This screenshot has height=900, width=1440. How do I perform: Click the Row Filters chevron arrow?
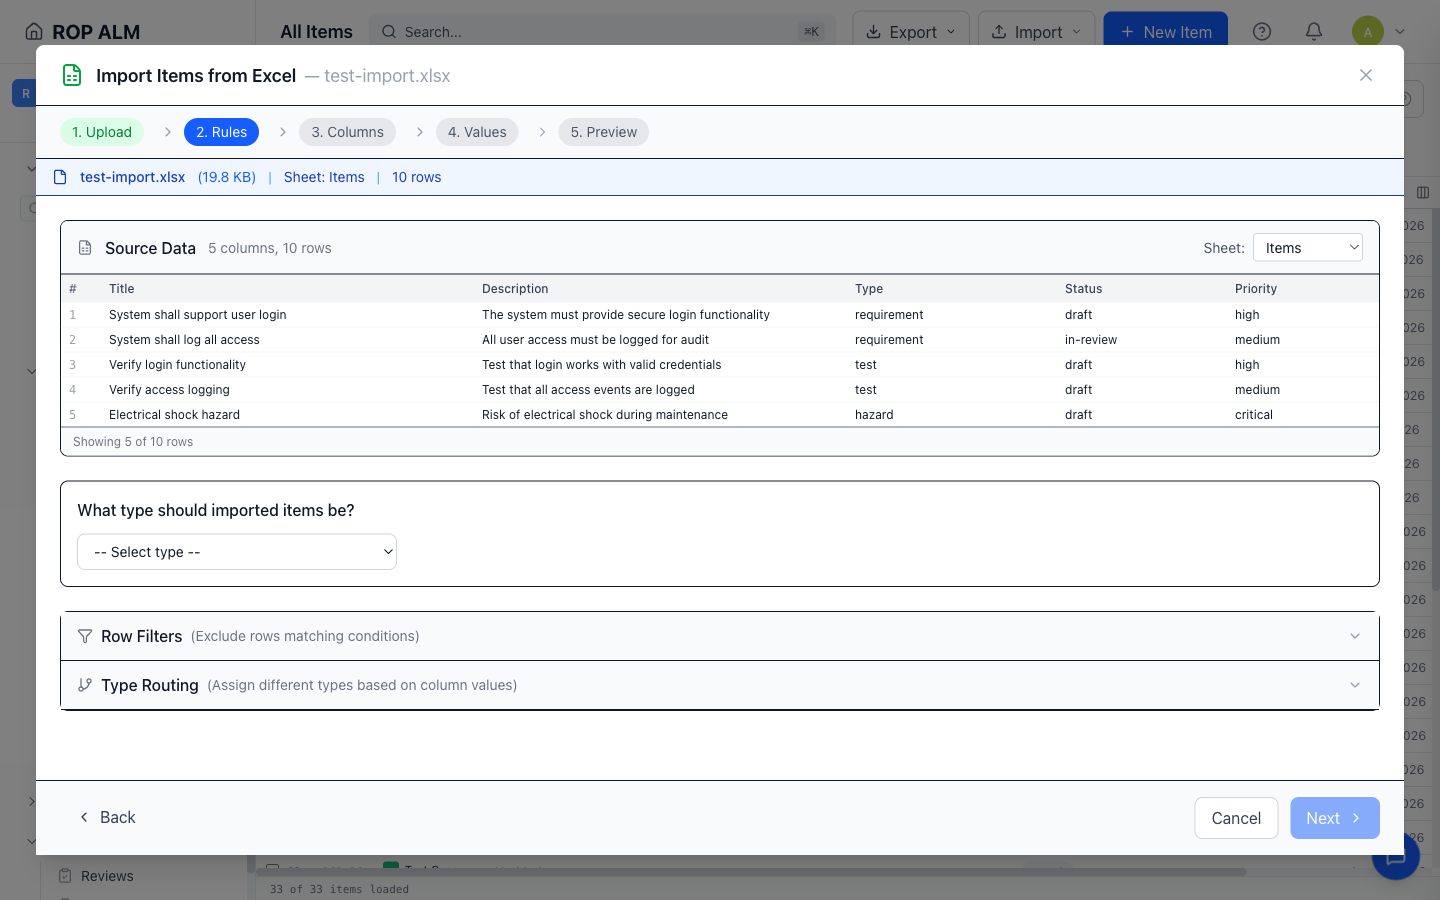[x=1355, y=636]
